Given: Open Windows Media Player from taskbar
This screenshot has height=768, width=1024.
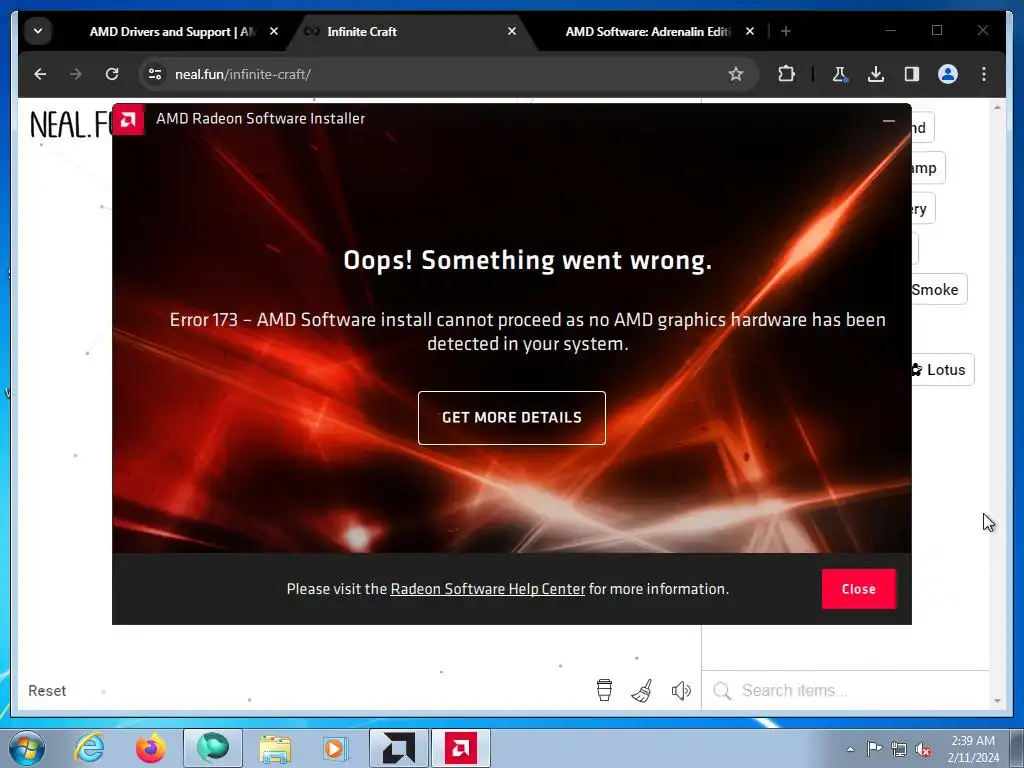Looking at the screenshot, I should [x=336, y=748].
